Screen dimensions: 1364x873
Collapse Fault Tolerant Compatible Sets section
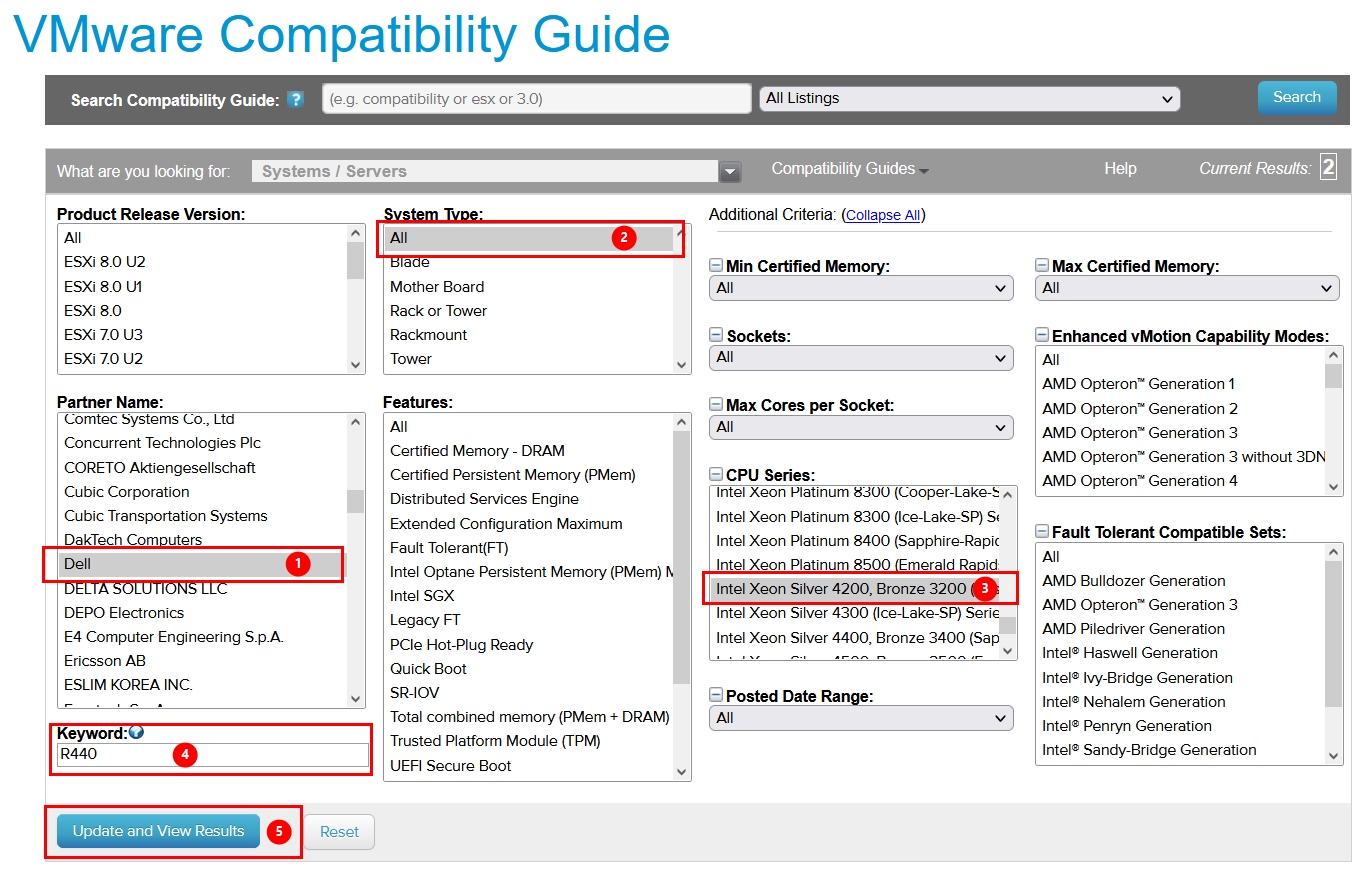coord(1042,532)
